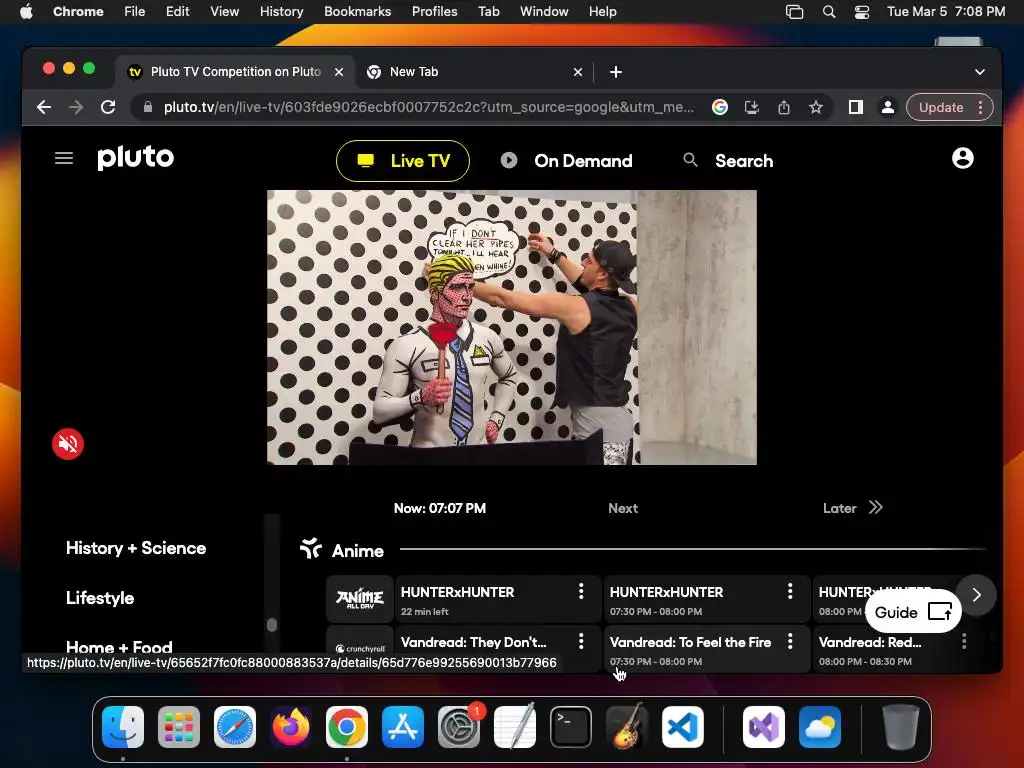
Task: Select the Anime All Day channel logo
Action: pyautogui.click(x=360, y=598)
